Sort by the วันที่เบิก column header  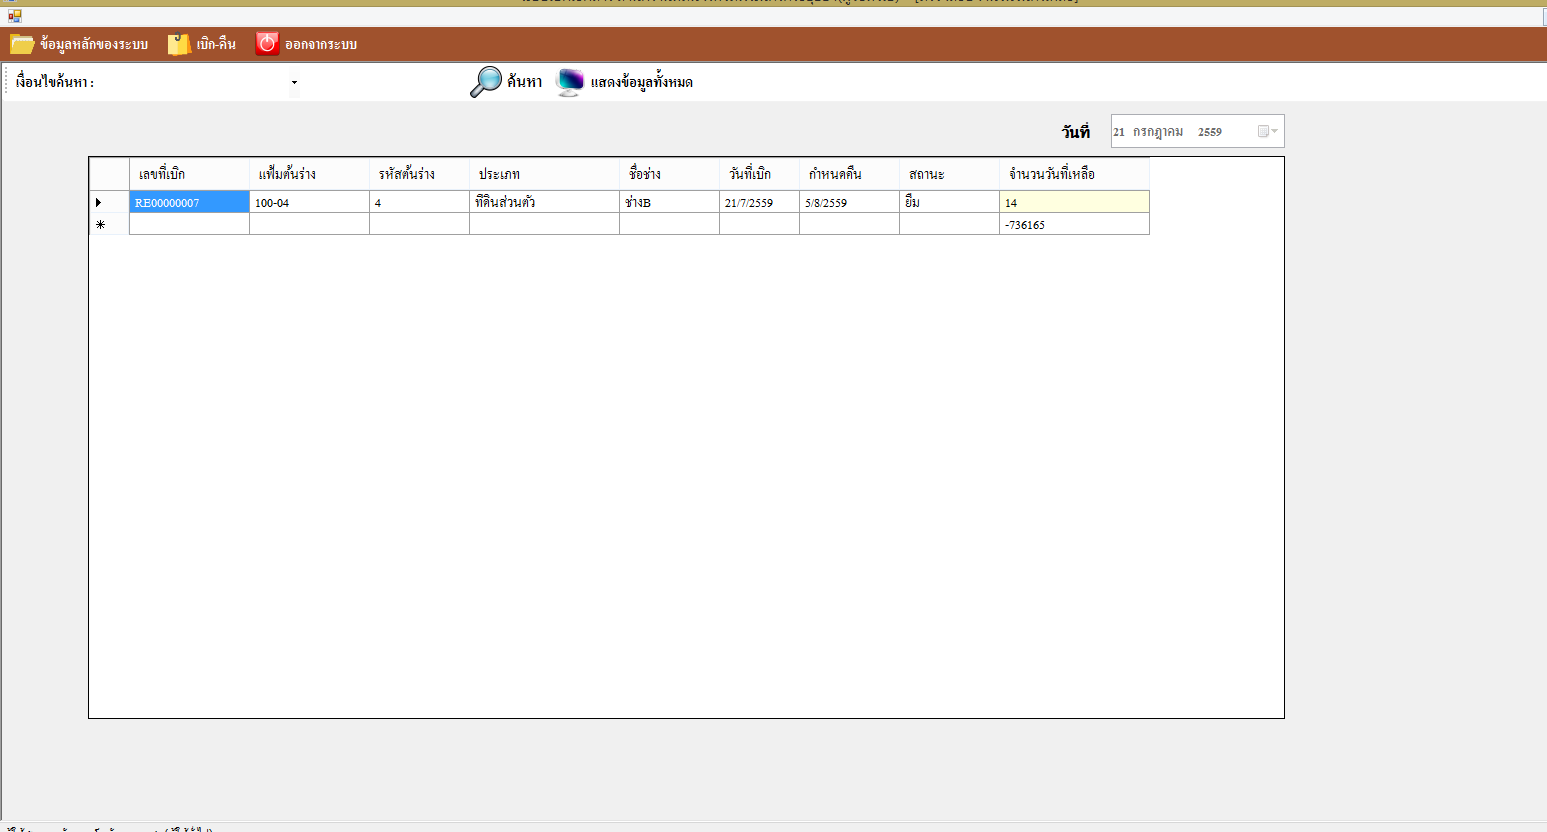click(759, 174)
